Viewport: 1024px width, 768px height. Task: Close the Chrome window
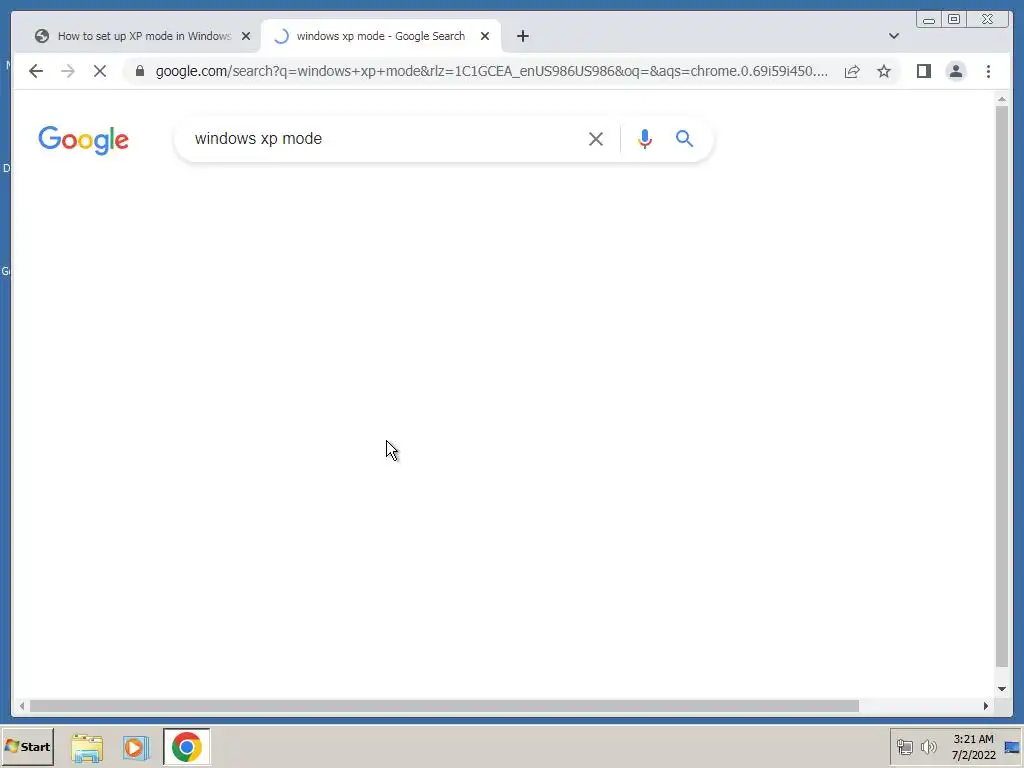tap(987, 20)
